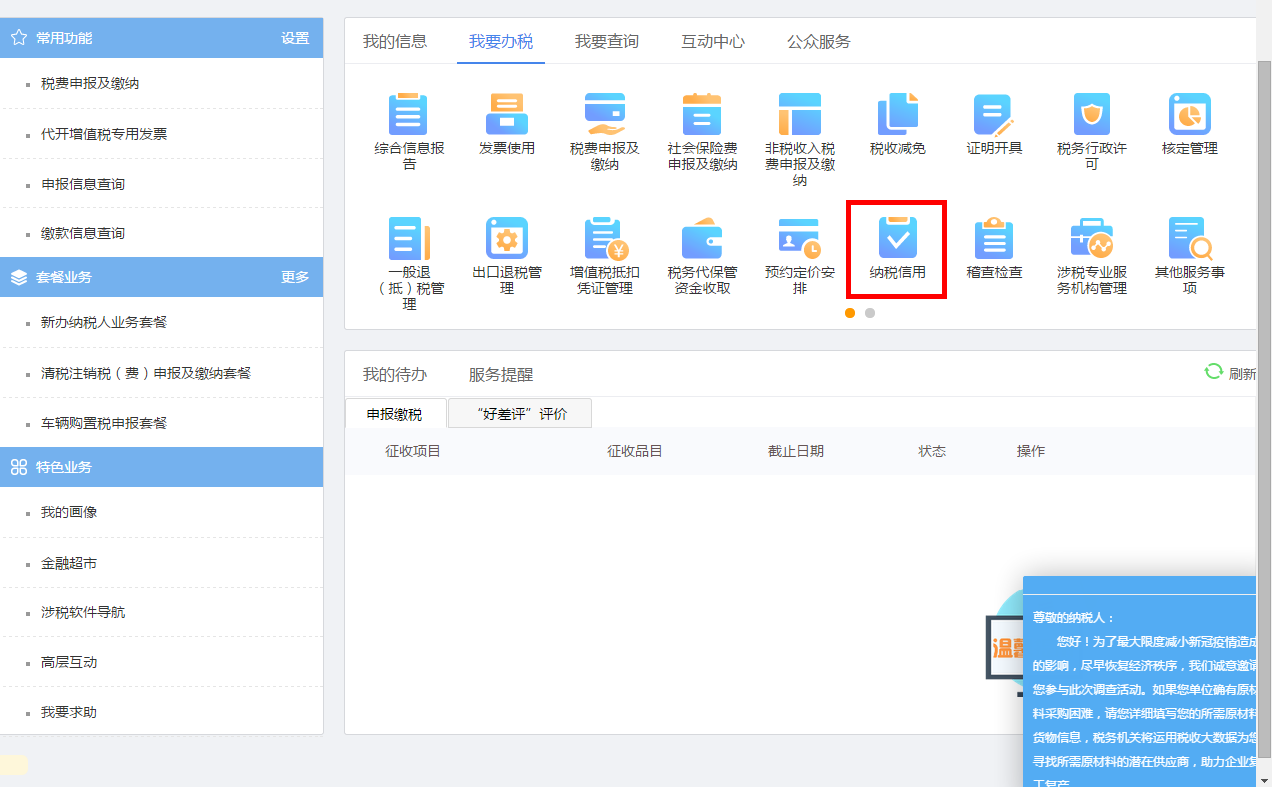1272x789 pixels.
Task: Switch to 我的待办 tab
Action: click(x=395, y=375)
